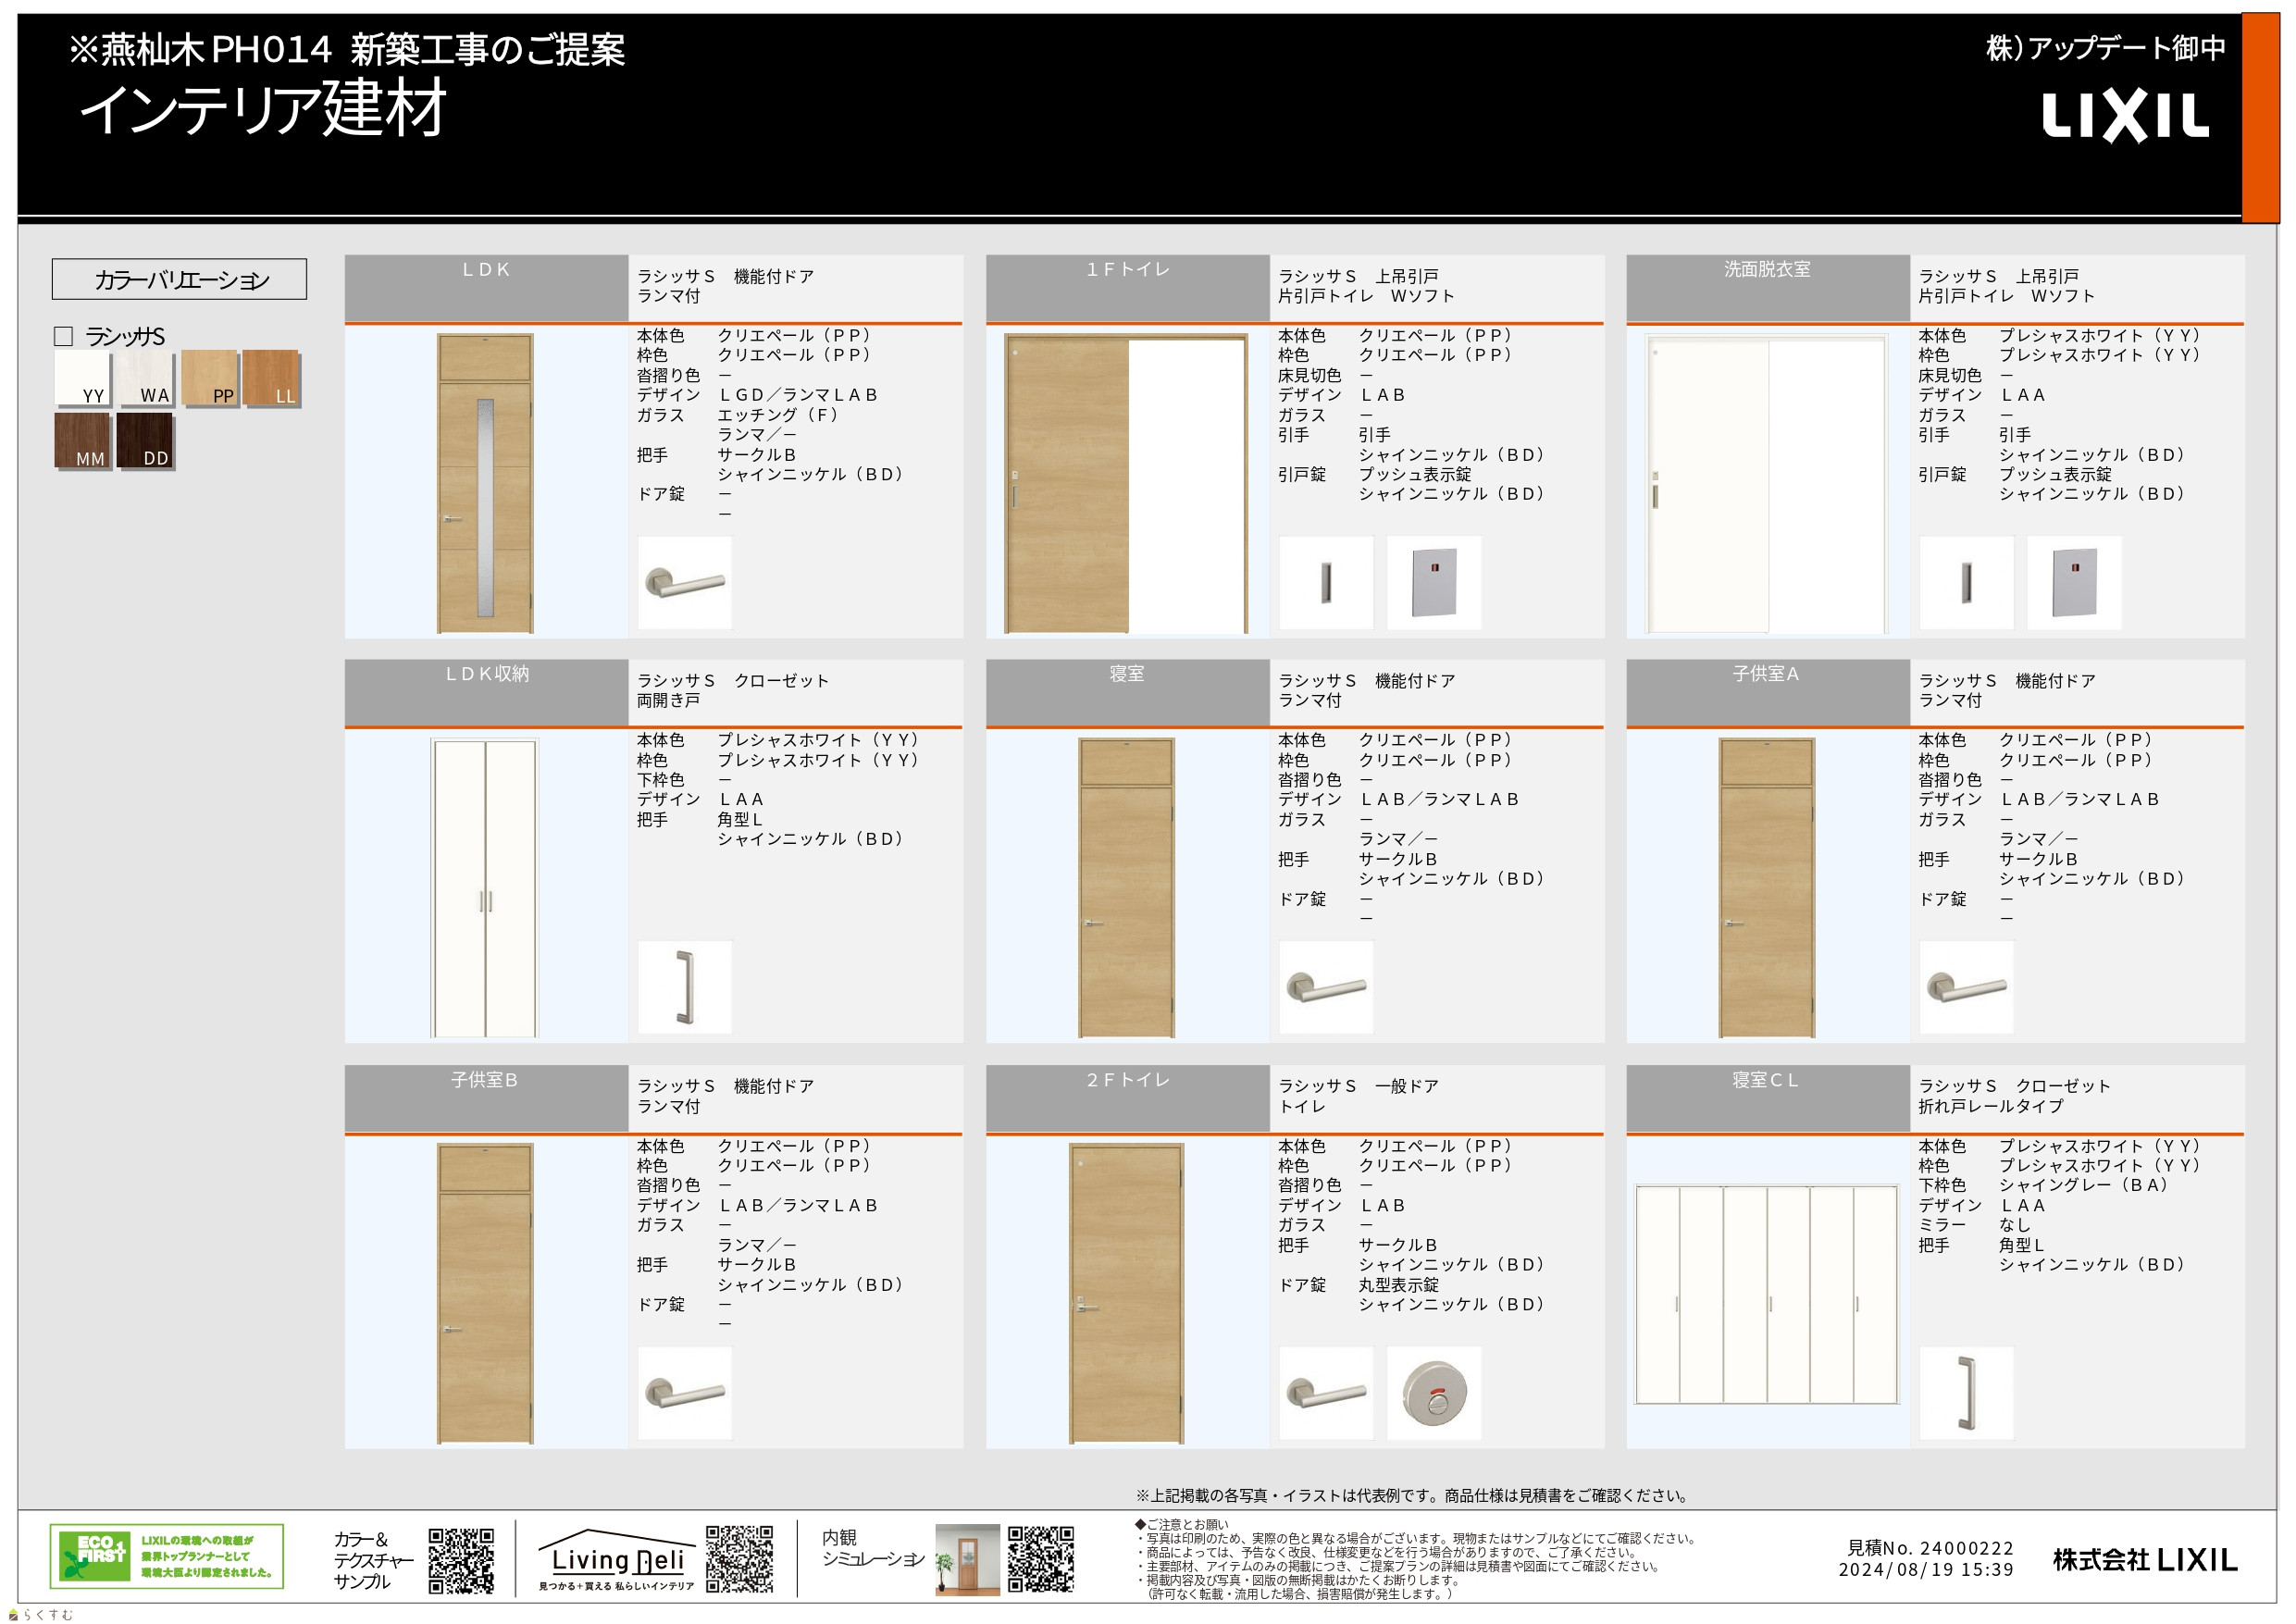Click the LDK door thumbnail image
Image resolution: width=2296 pixels, height=1624 pixels.
[x=485, y=483]
